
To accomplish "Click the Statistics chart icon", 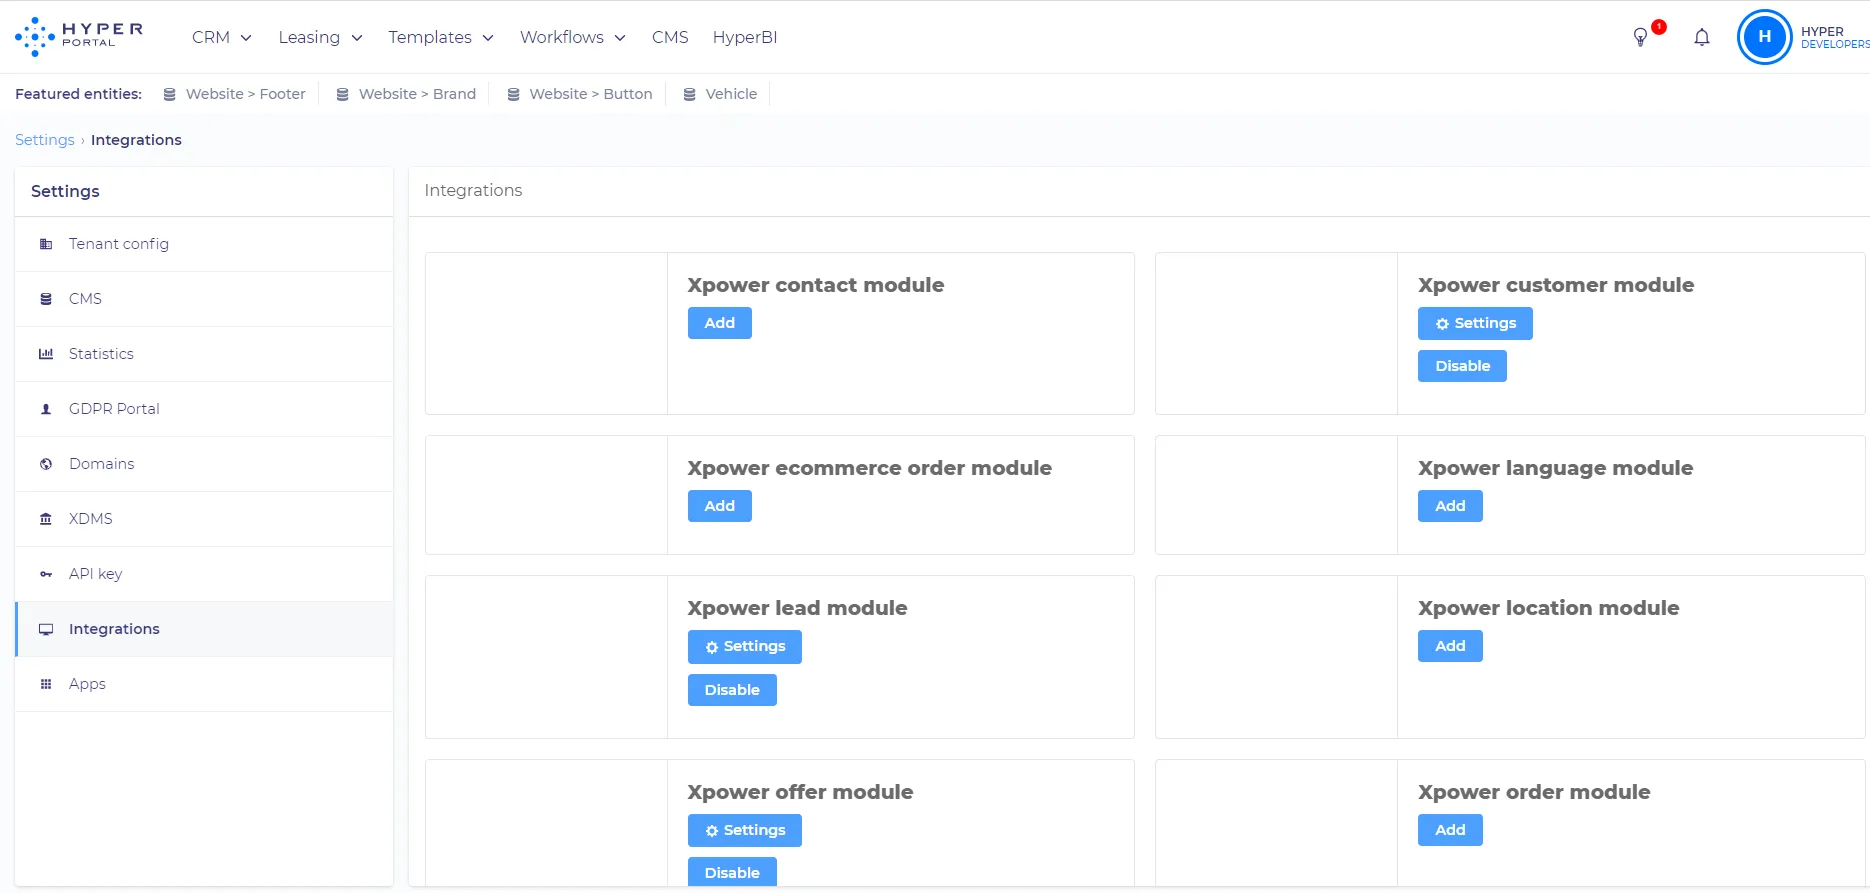I will pos(46,354).
